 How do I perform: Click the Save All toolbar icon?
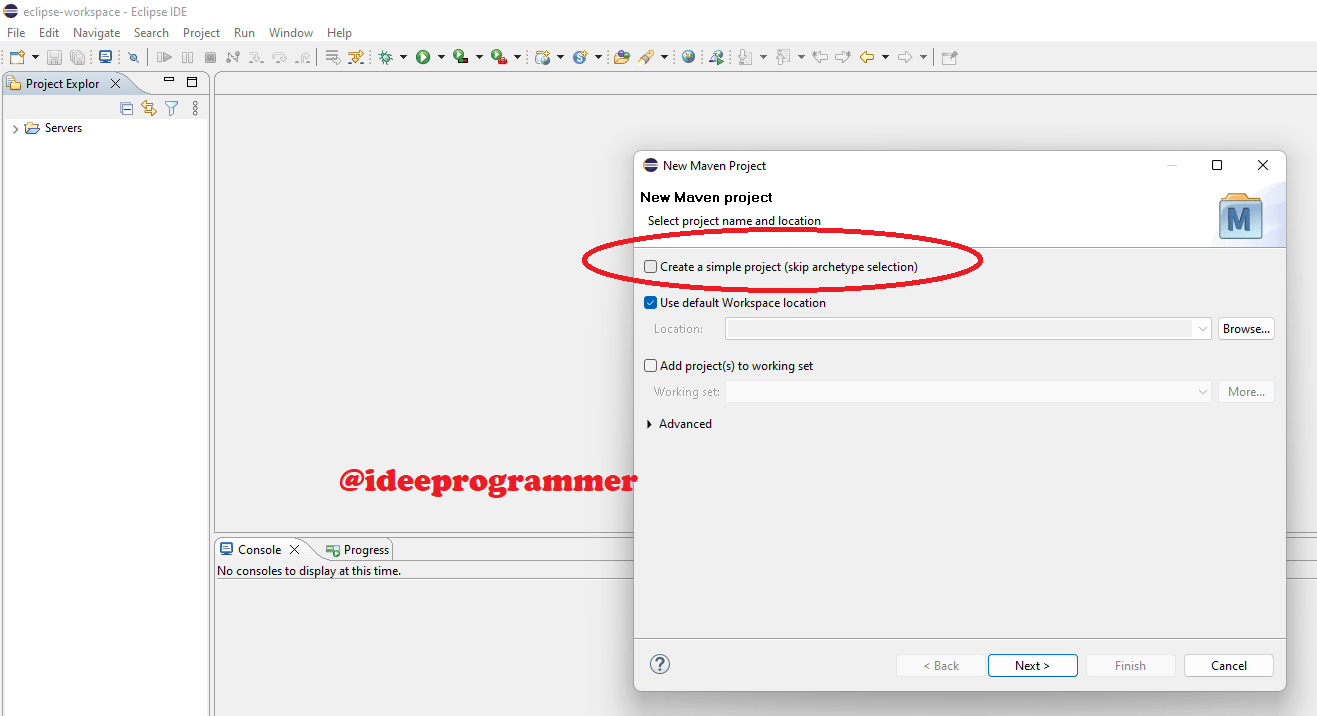[x=77, y=57]
